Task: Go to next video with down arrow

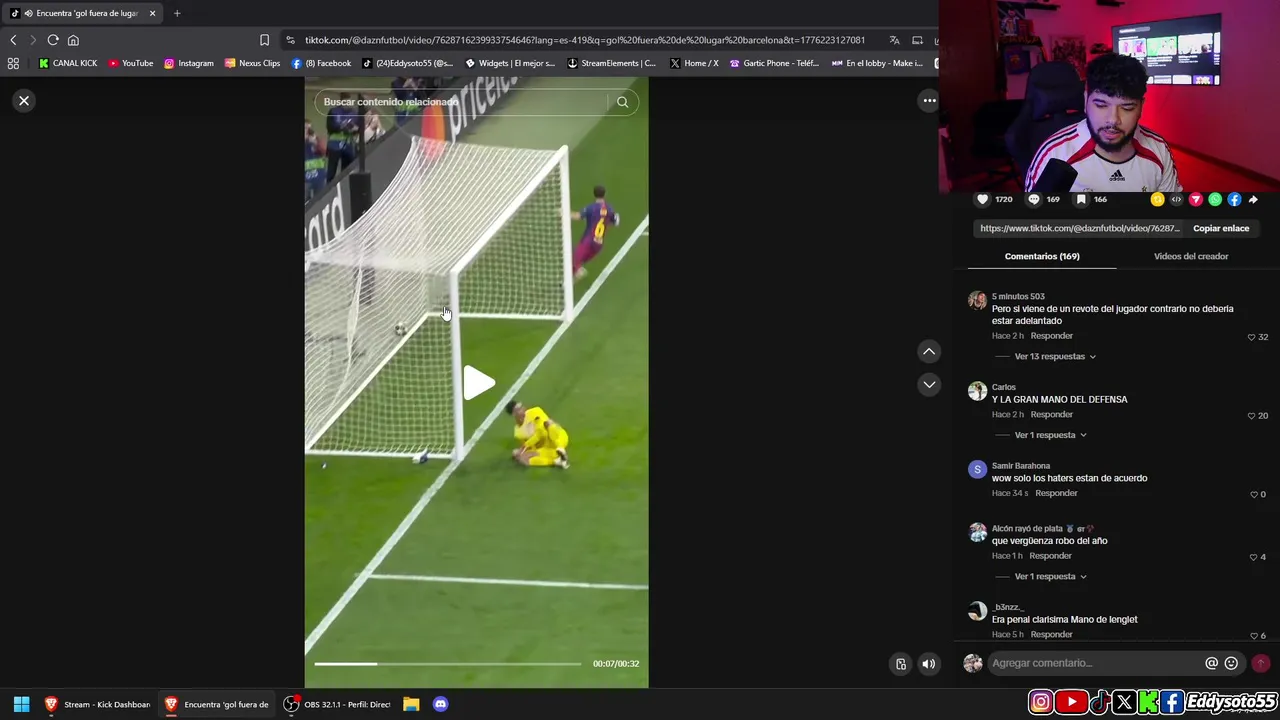Action: [x=929, y=384]
